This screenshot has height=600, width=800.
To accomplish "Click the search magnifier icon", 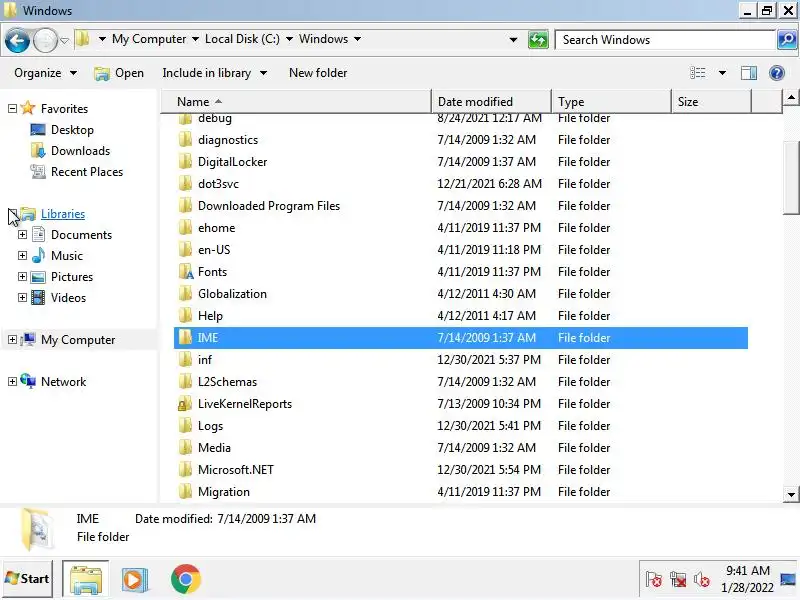I will click(787, 40).
